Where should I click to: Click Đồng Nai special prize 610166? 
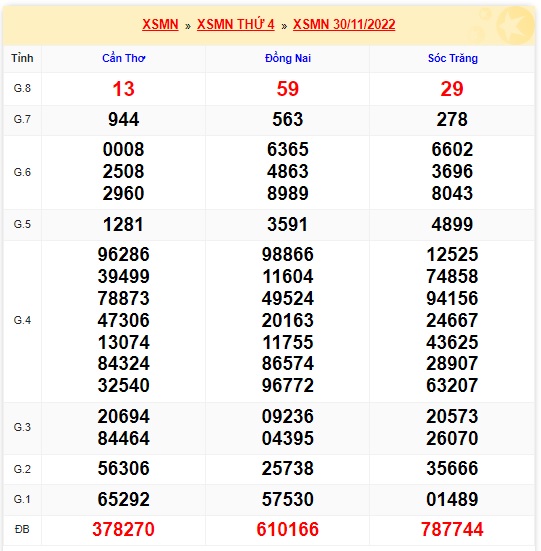[x=288, y=529]
